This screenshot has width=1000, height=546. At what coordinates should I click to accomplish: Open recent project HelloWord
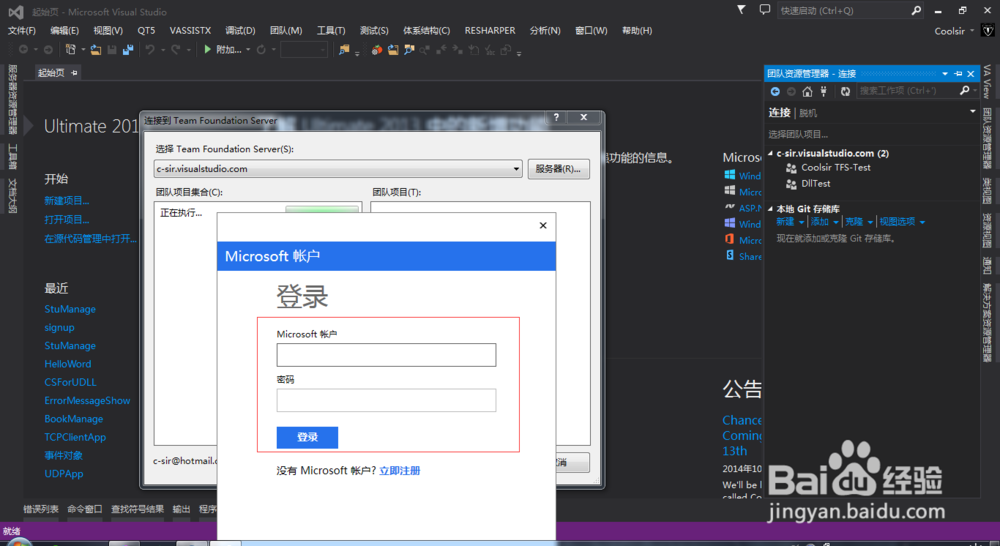tap(68, 364)
